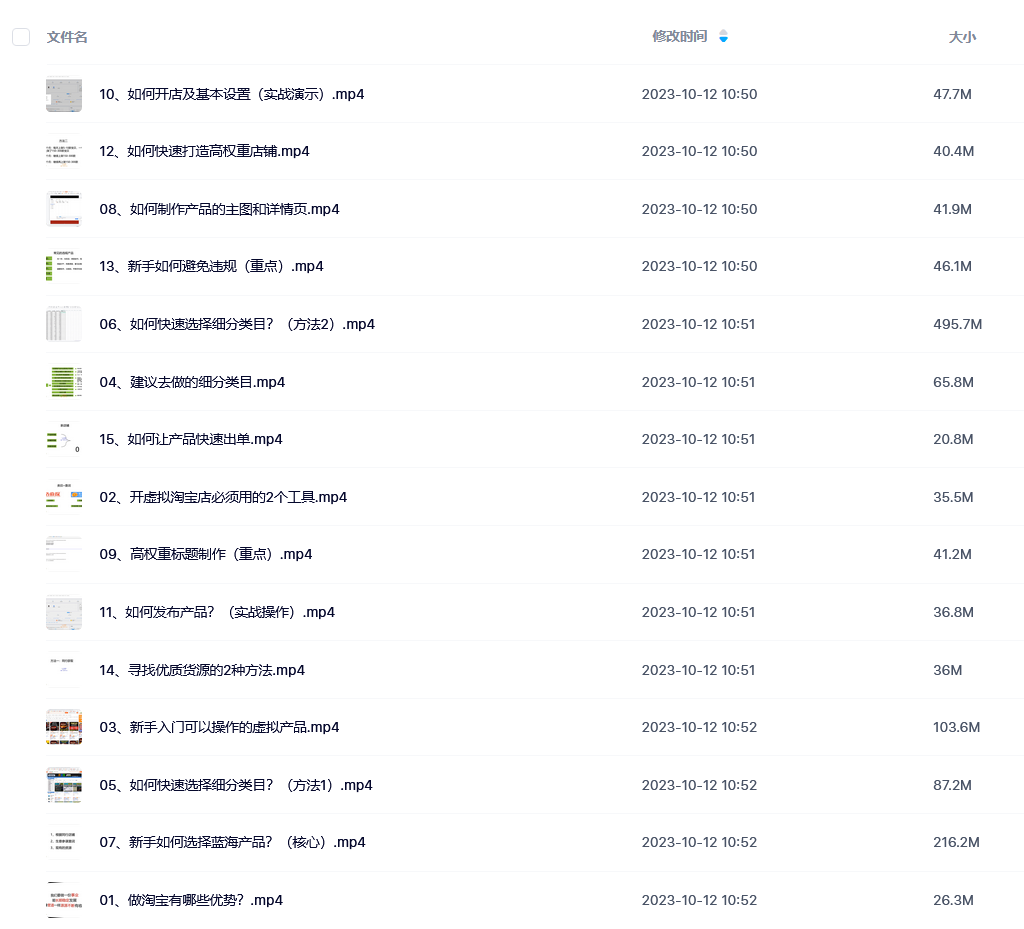Open file 01、做淘宝有哪些优势?.mp4
Image resolution: width=1024 pixels, height=929 pixels.
191,900
